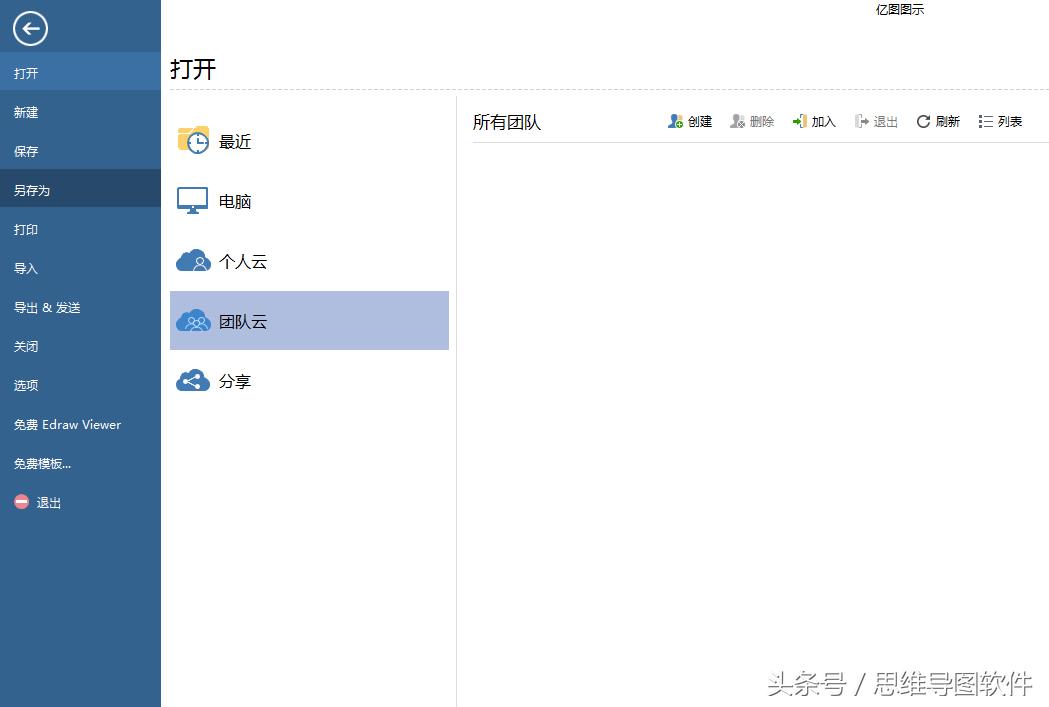Refresh the team list with the 刷新 icon
Screen dimensions: 1049x707
(937, 121)
